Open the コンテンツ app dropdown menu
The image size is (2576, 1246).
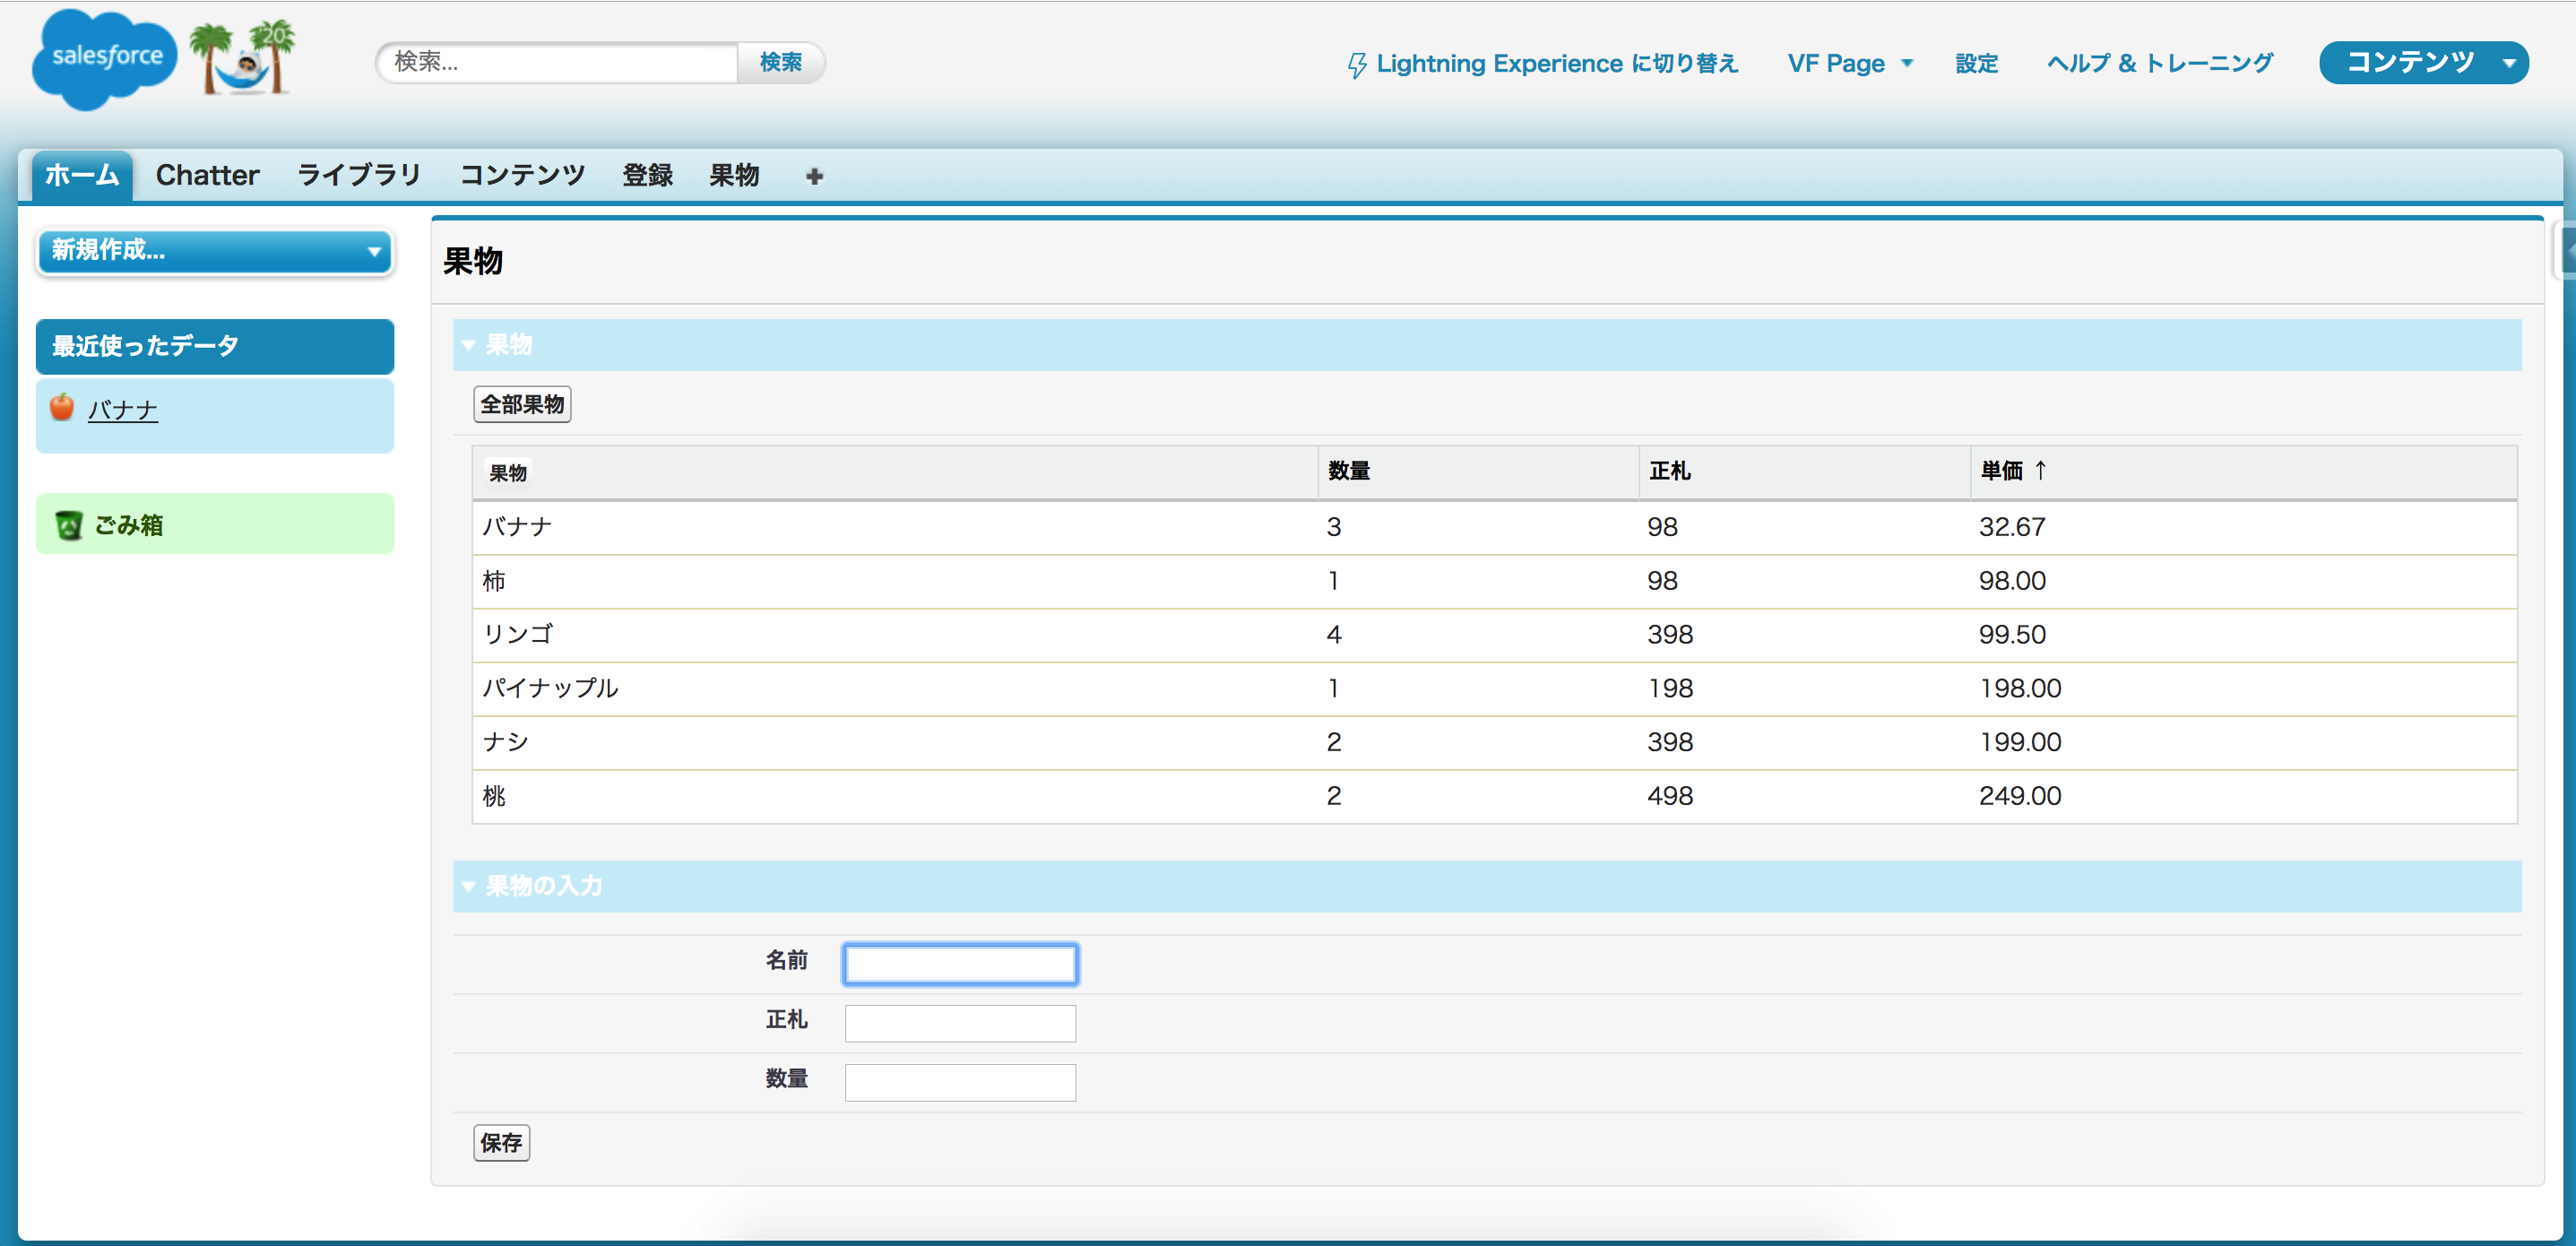[2423, 63]
